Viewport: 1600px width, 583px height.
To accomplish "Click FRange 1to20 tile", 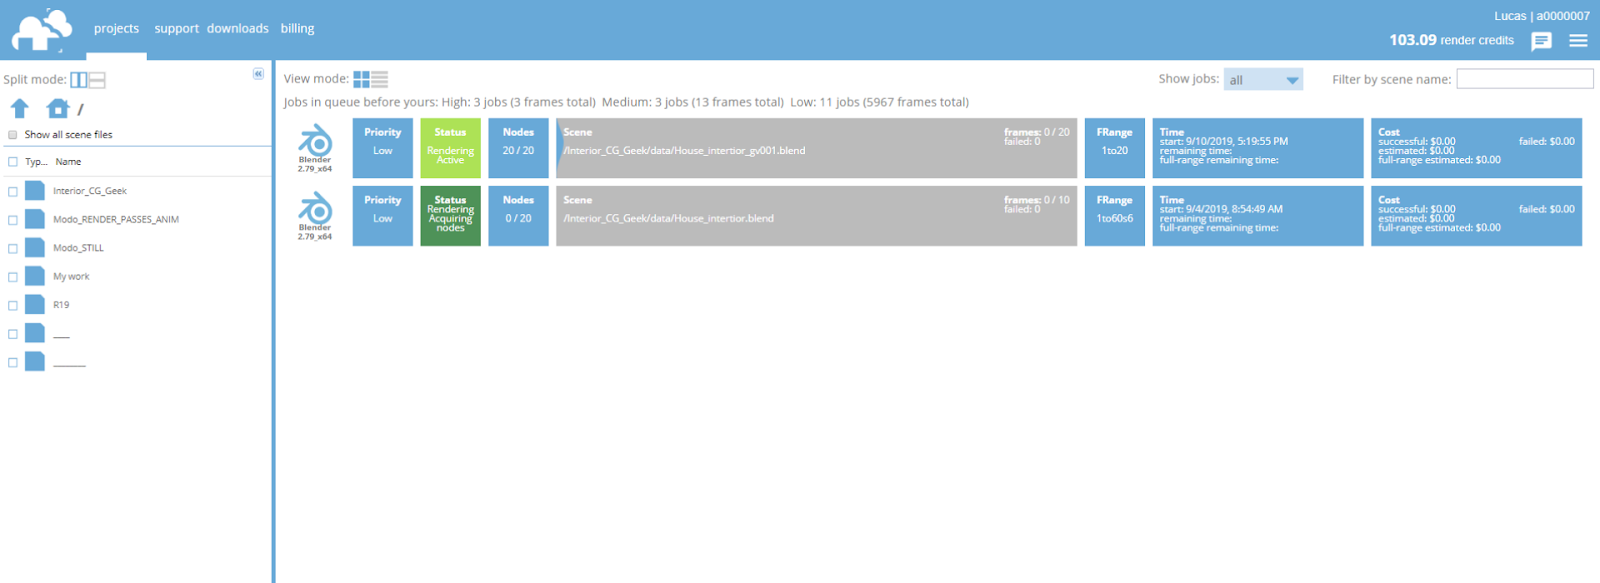I will 1115,148.
